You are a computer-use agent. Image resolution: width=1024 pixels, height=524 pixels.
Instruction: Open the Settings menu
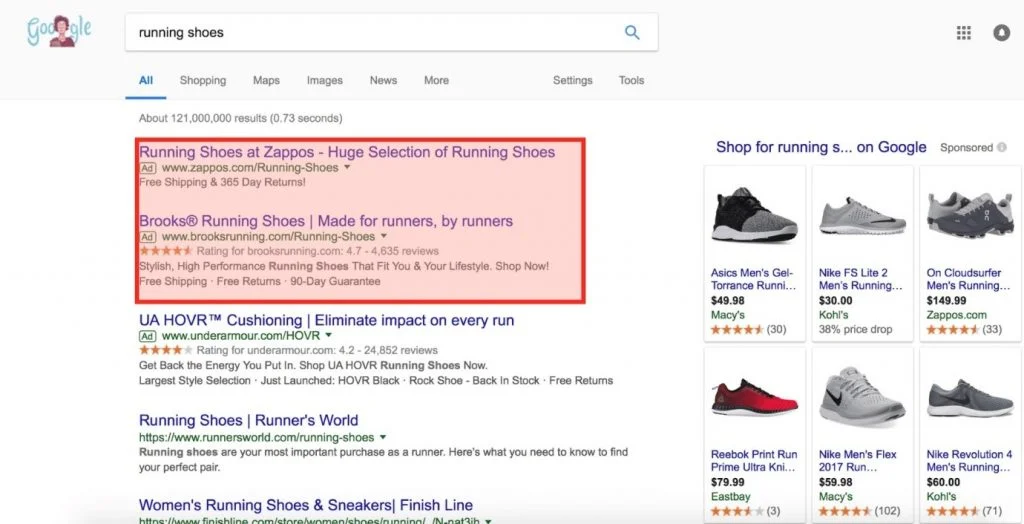click(573, 80)
